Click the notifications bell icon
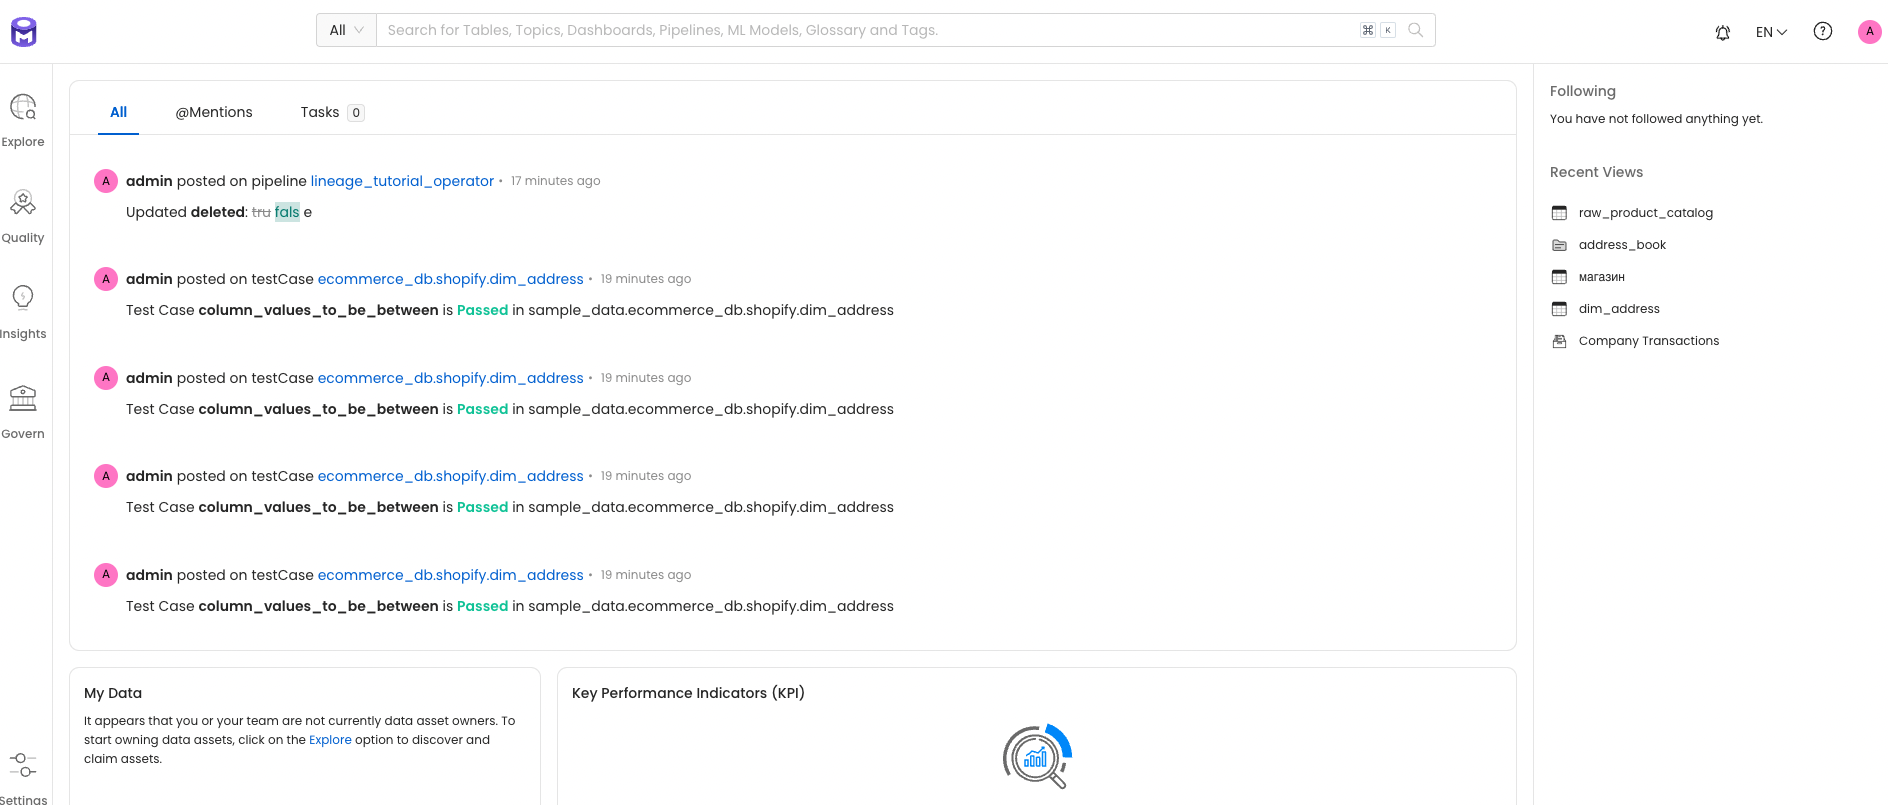 pyautogui.click(x=1722, y=32)
